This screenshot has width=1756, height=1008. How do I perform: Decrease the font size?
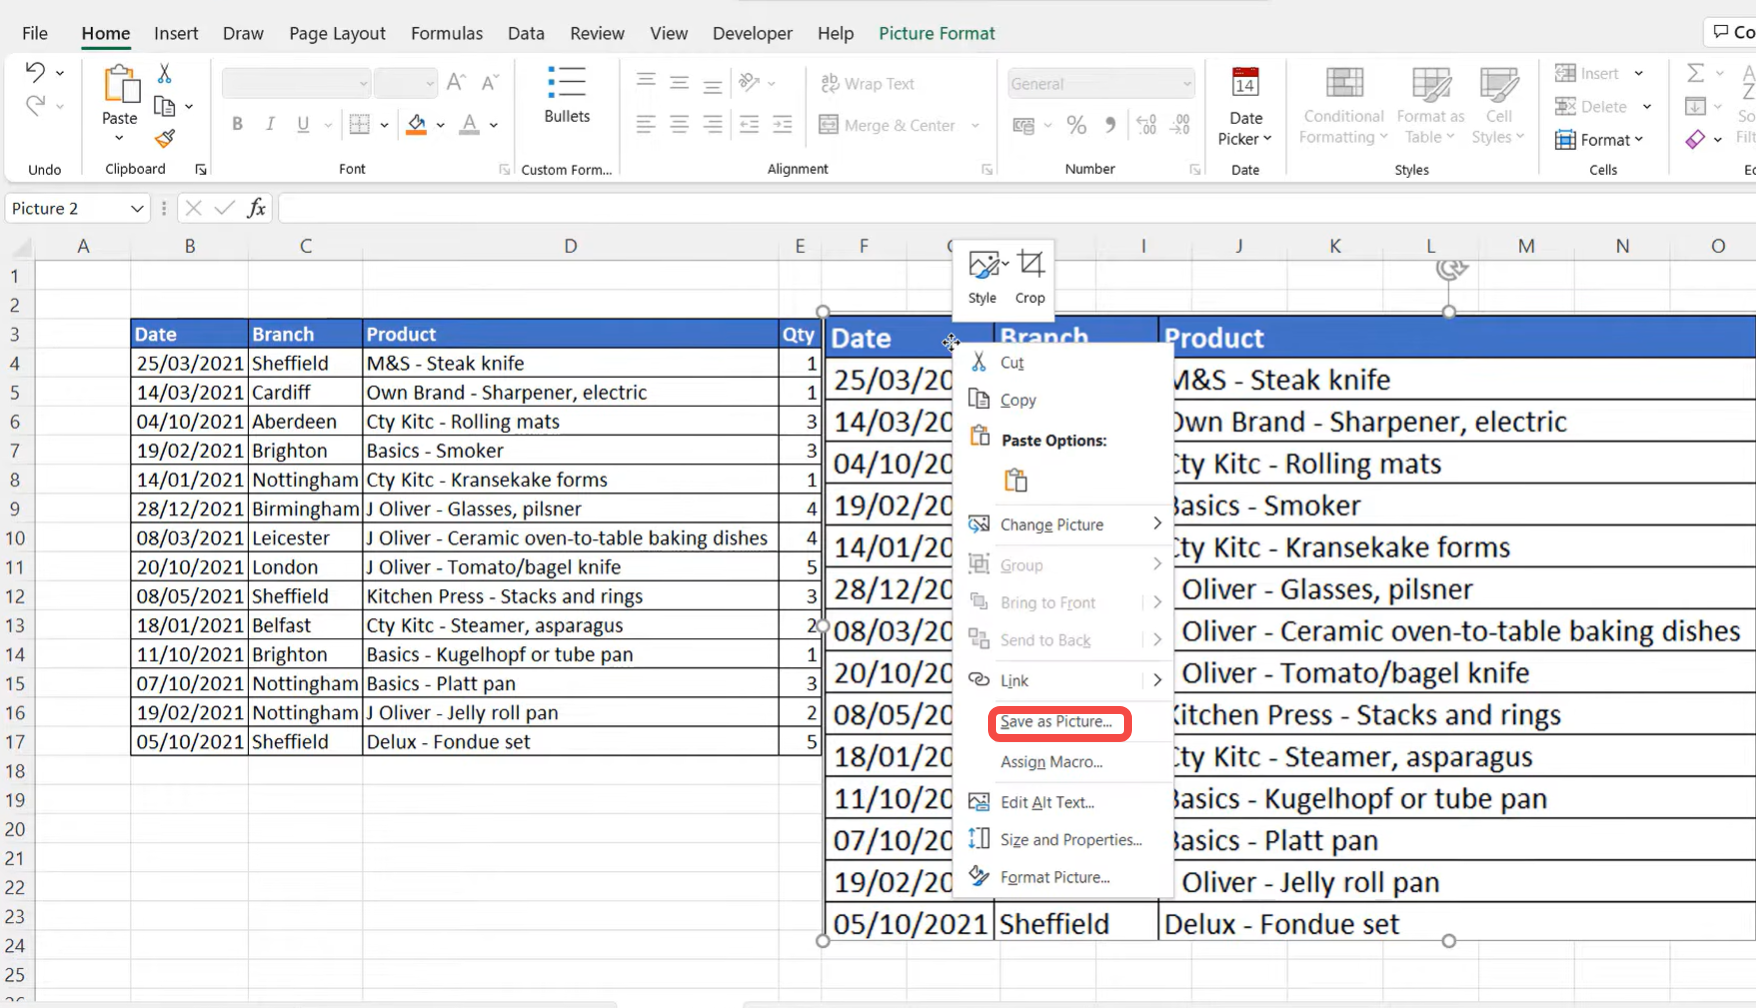(490, 82)
